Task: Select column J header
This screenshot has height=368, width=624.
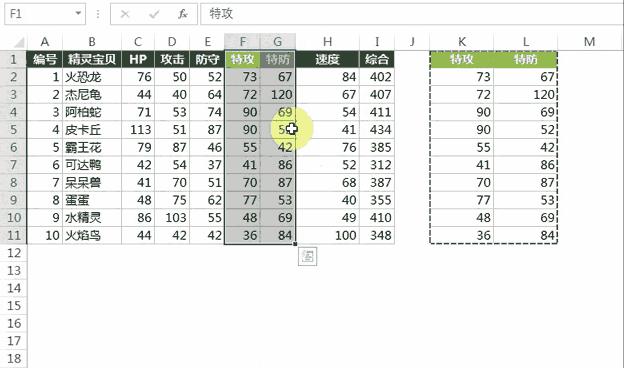Action: [412, 42]
